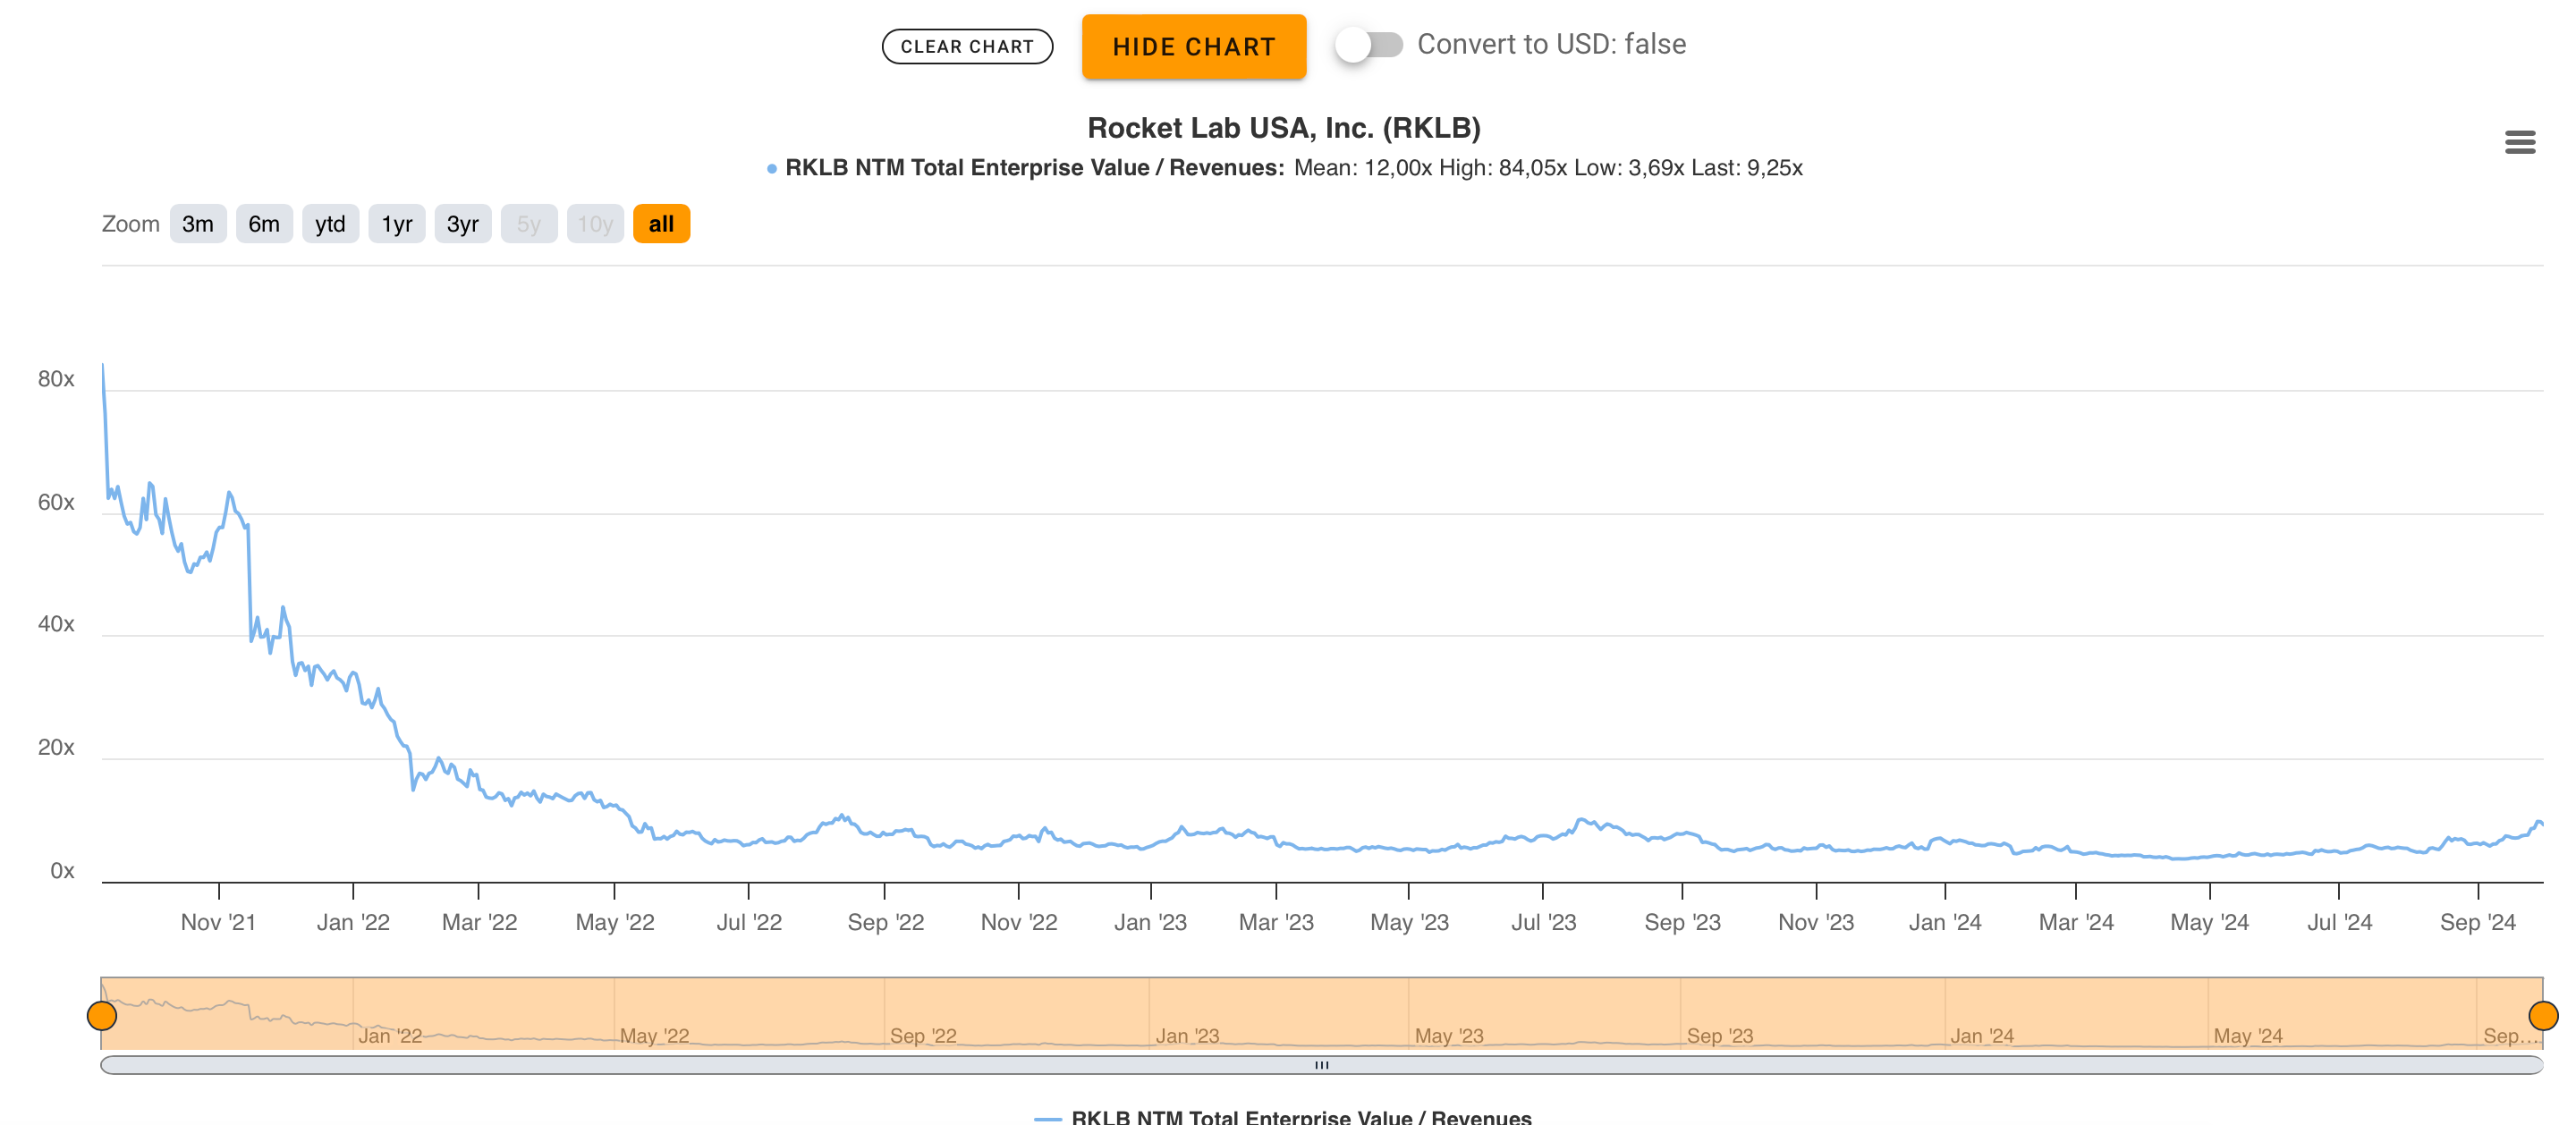Select the 10y zoom range

coord(595,224)
